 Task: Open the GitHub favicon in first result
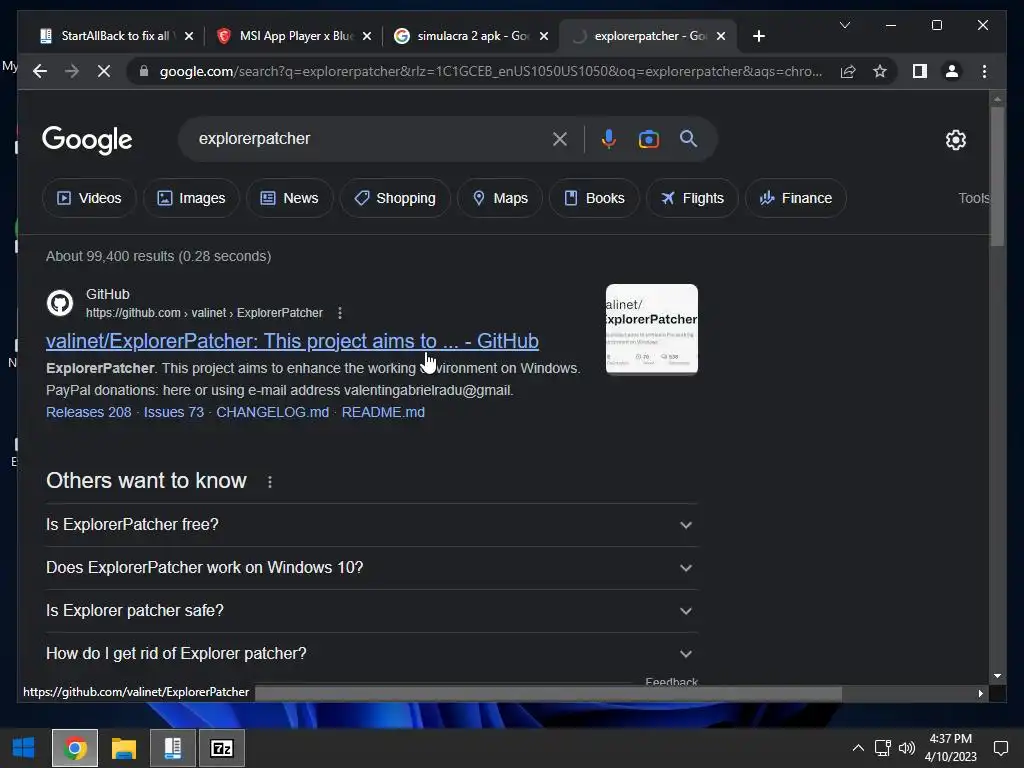pyautogui.click(x=60, y=303)
